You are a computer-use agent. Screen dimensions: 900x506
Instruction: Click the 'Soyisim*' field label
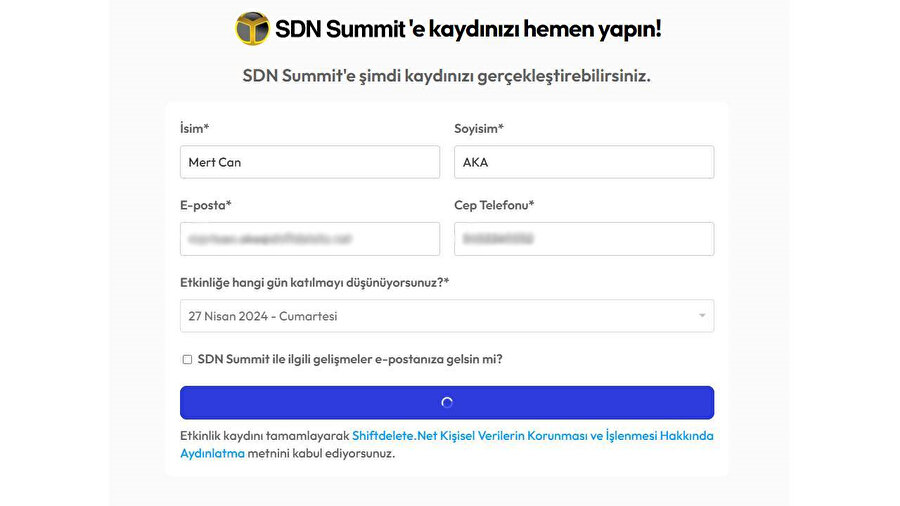479,128
